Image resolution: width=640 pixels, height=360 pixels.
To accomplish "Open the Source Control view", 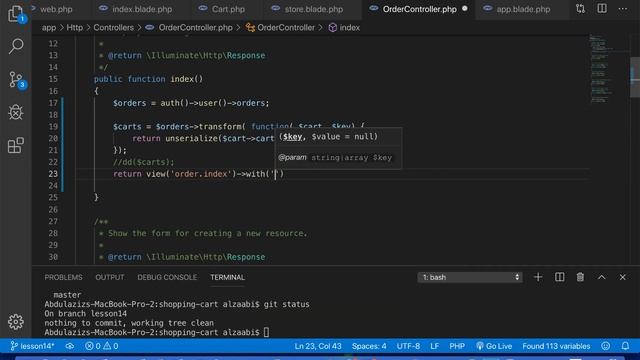I will coord(16,79).
